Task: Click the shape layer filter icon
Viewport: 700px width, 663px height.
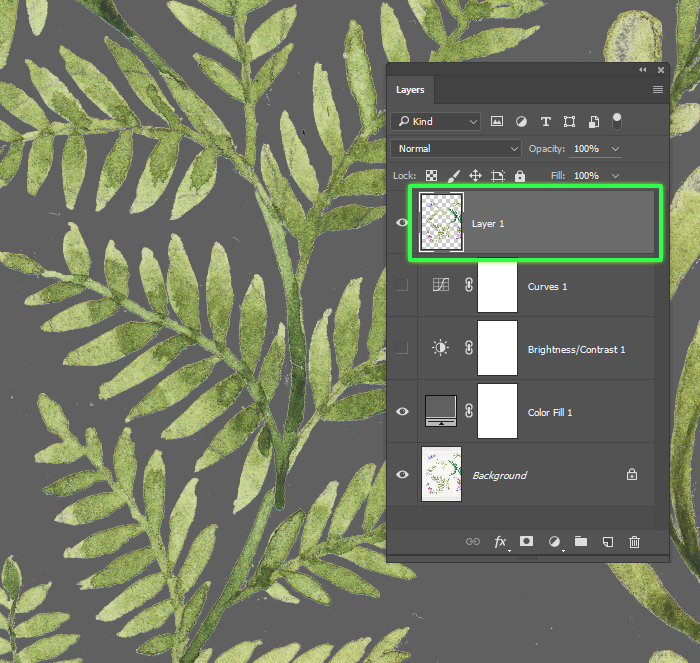Action: (x=569, y=121)
